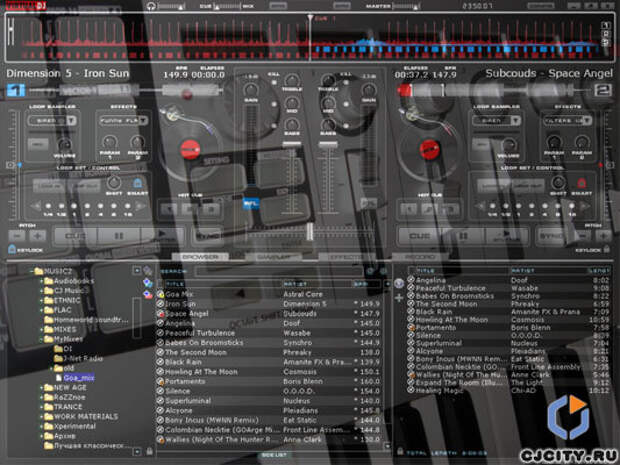
Task: Select the Goa_mix playlist
Action: 79,378
